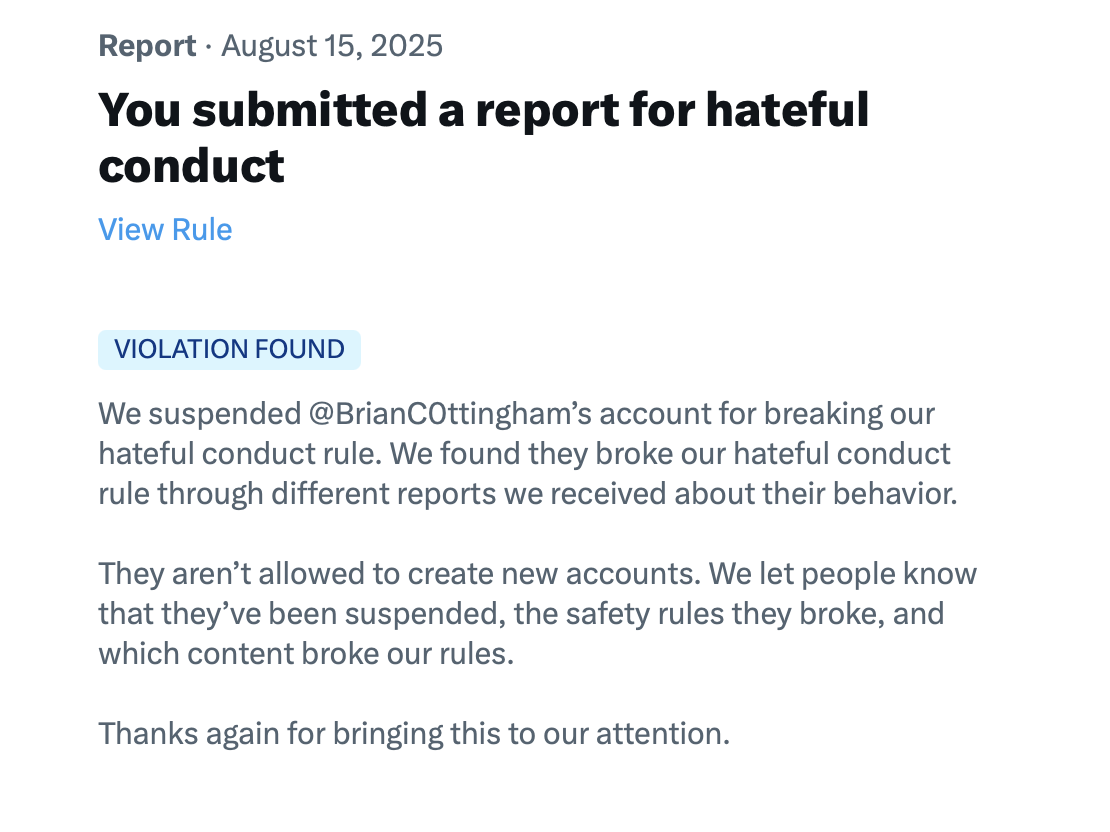
Task: Click the Report label at top
Action: 147,46
